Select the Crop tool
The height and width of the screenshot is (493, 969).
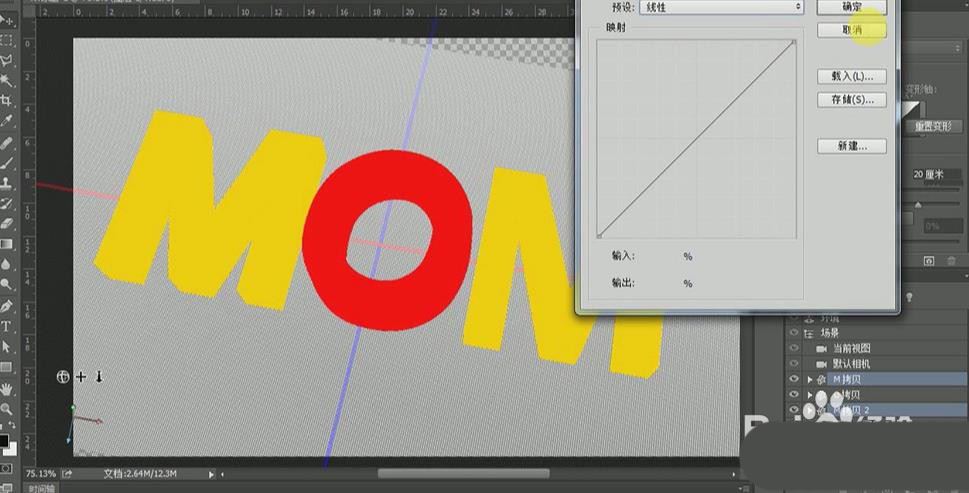[x=7, y=100]
